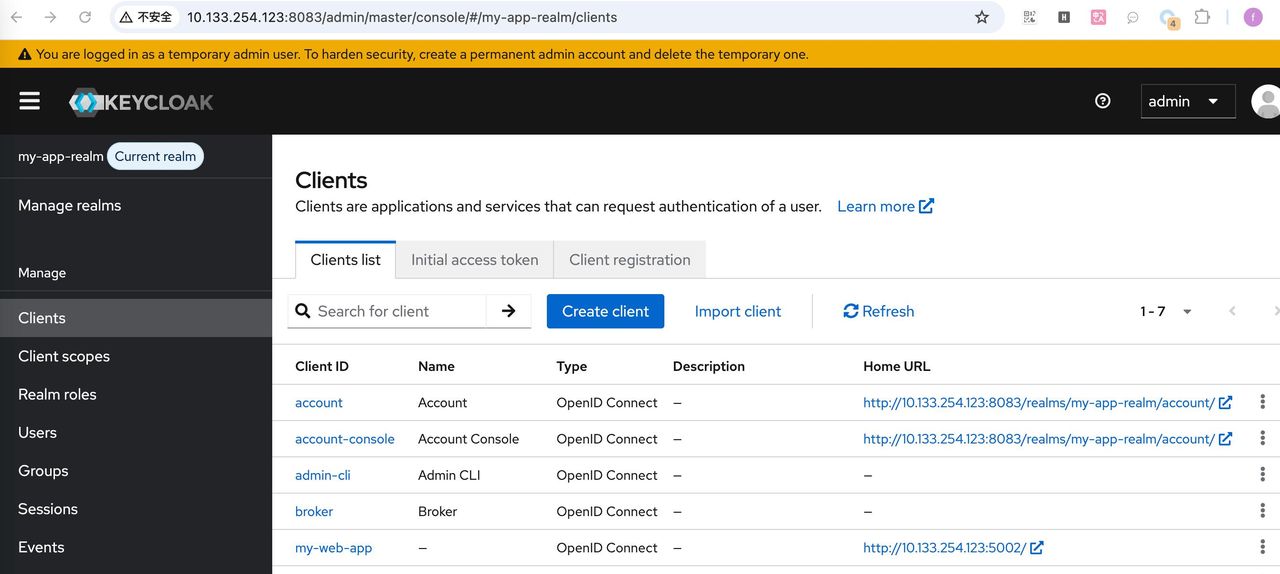Open the 1 - 7 pagination dropdown

(x=1166, y=311)
